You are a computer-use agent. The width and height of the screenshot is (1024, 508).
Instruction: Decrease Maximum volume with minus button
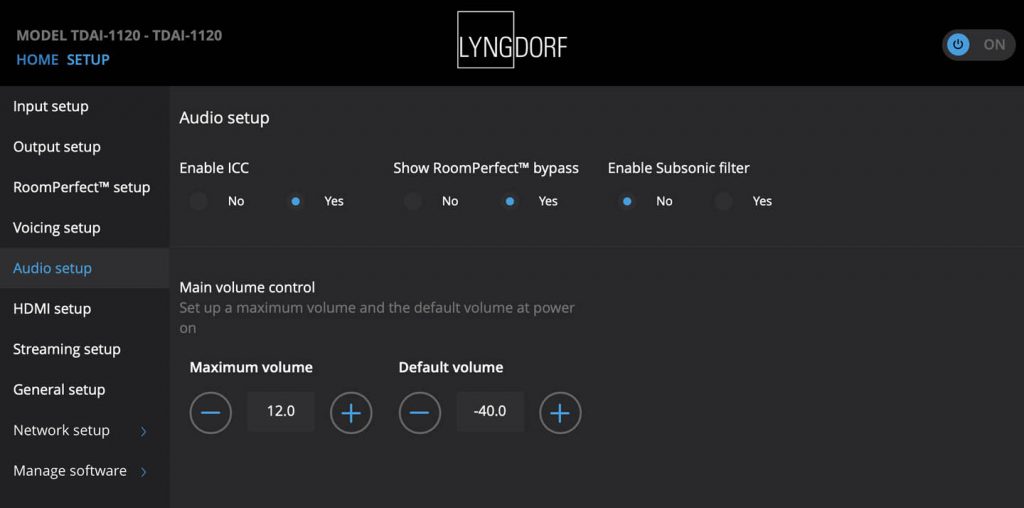pos(210,413)
